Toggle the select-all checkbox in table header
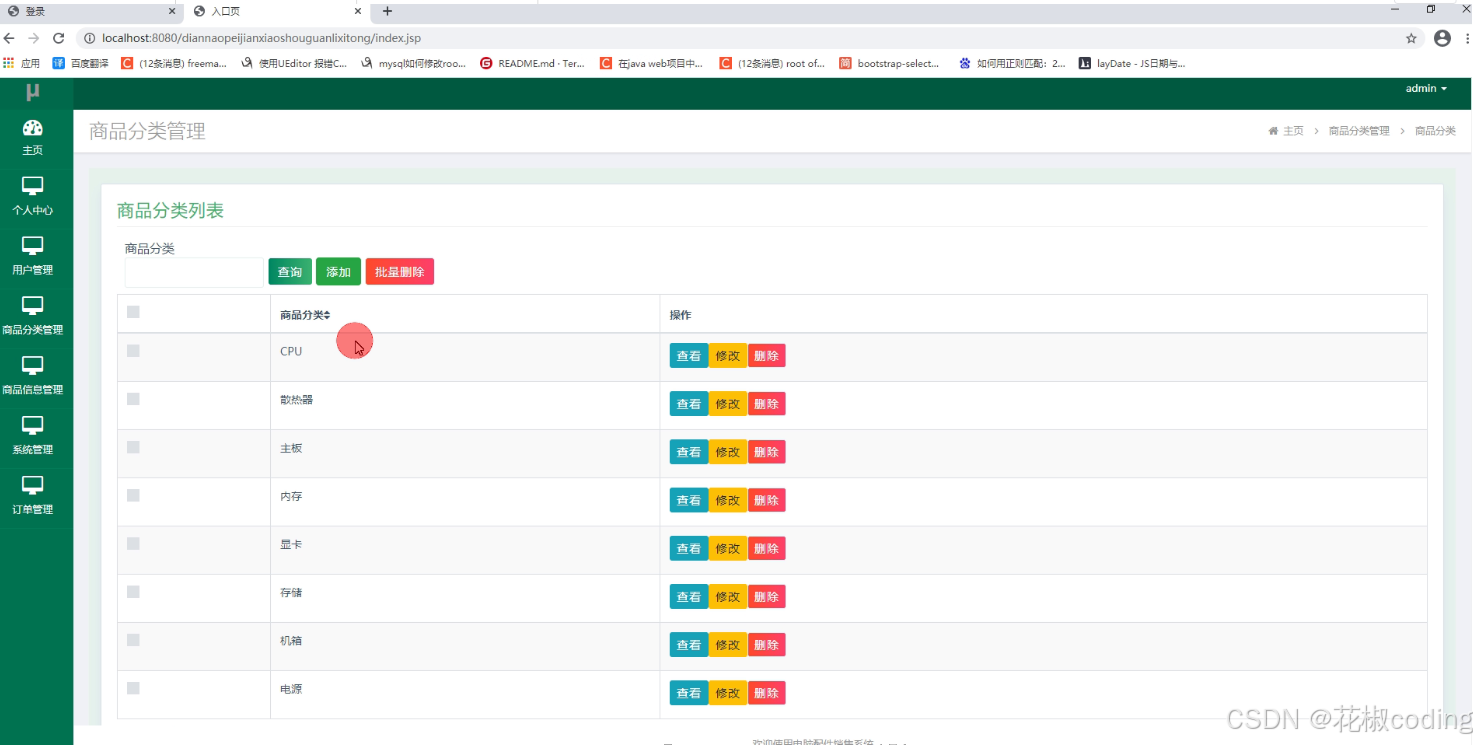The width and height of the screenshot is (1477, 745). pos(133,312)
